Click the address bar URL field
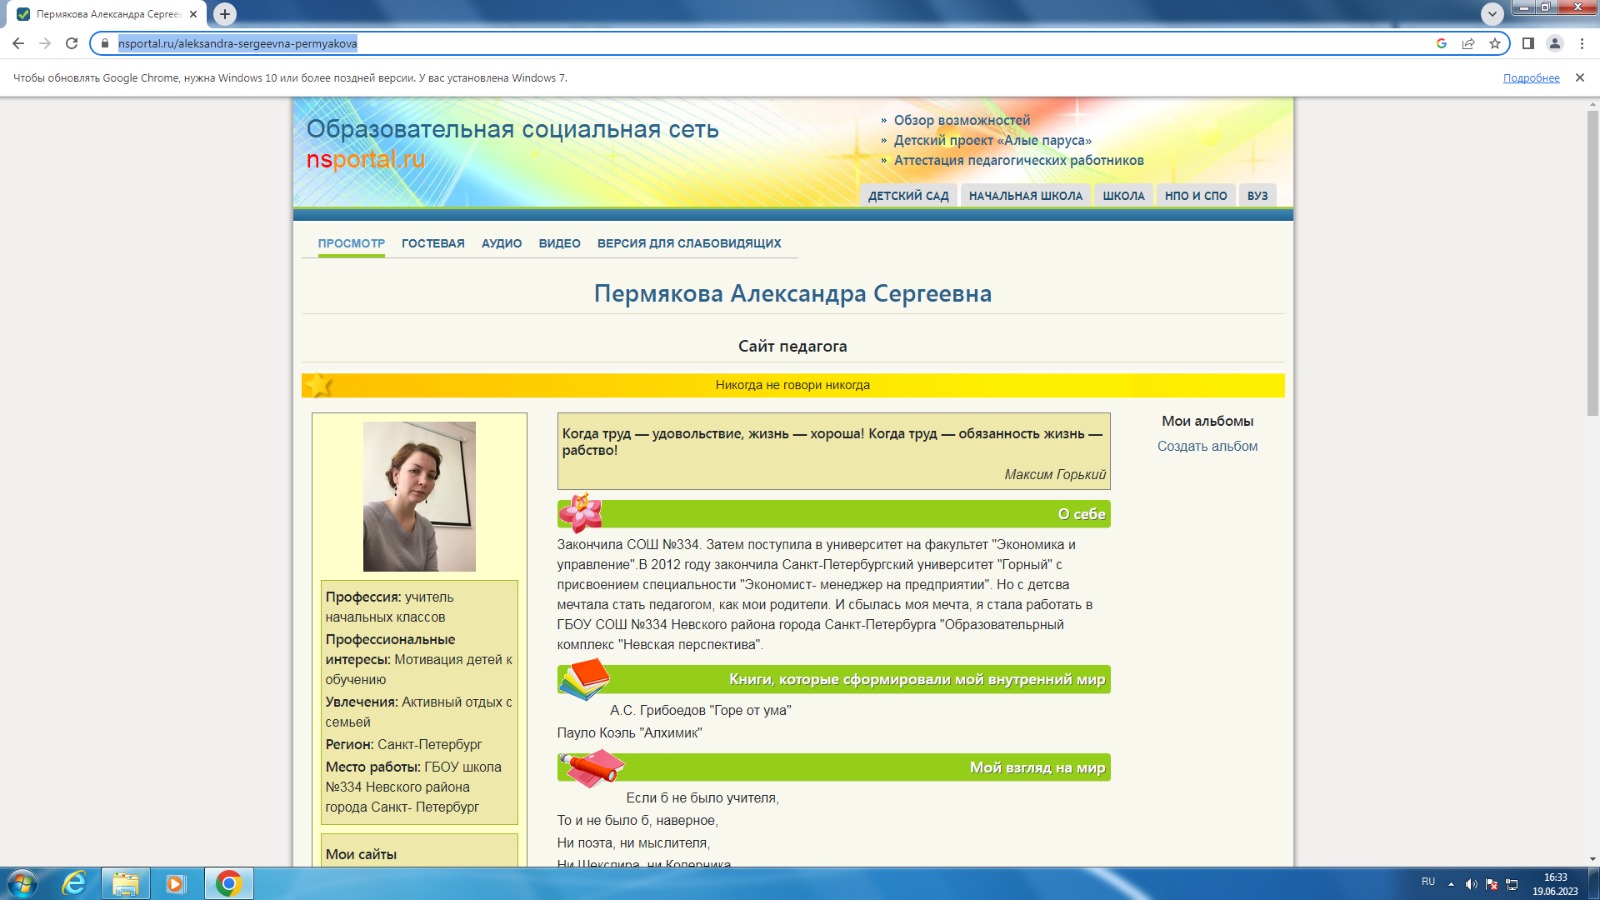Screen dimensions: 1600x900 click(700, 43)
